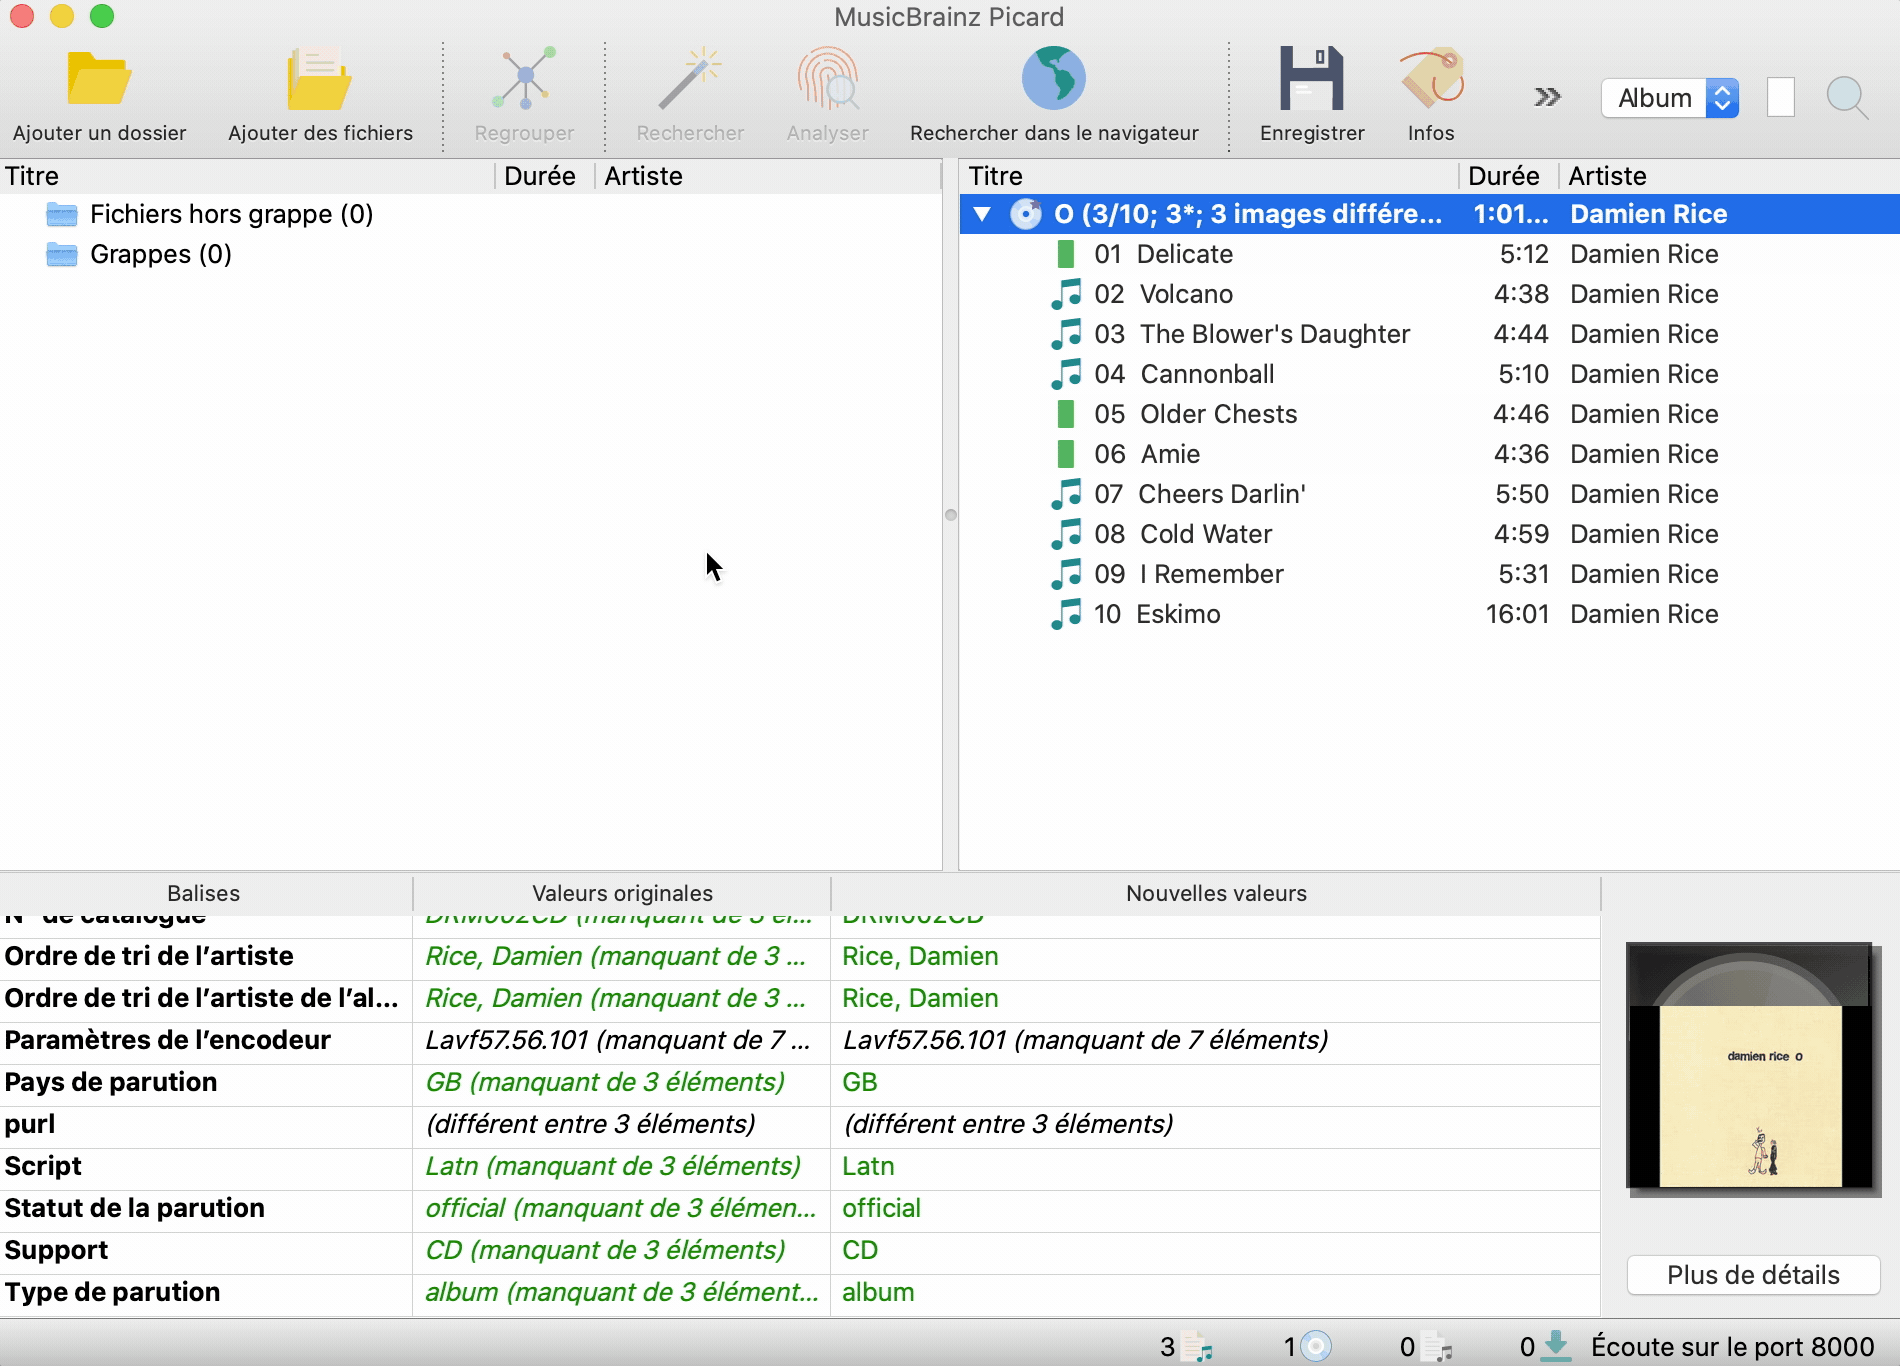The height and width of the screenshot is (1366, 1900).
Task: Click green match icon for 01 Delicate
Action: click(x=1066, y=254)
